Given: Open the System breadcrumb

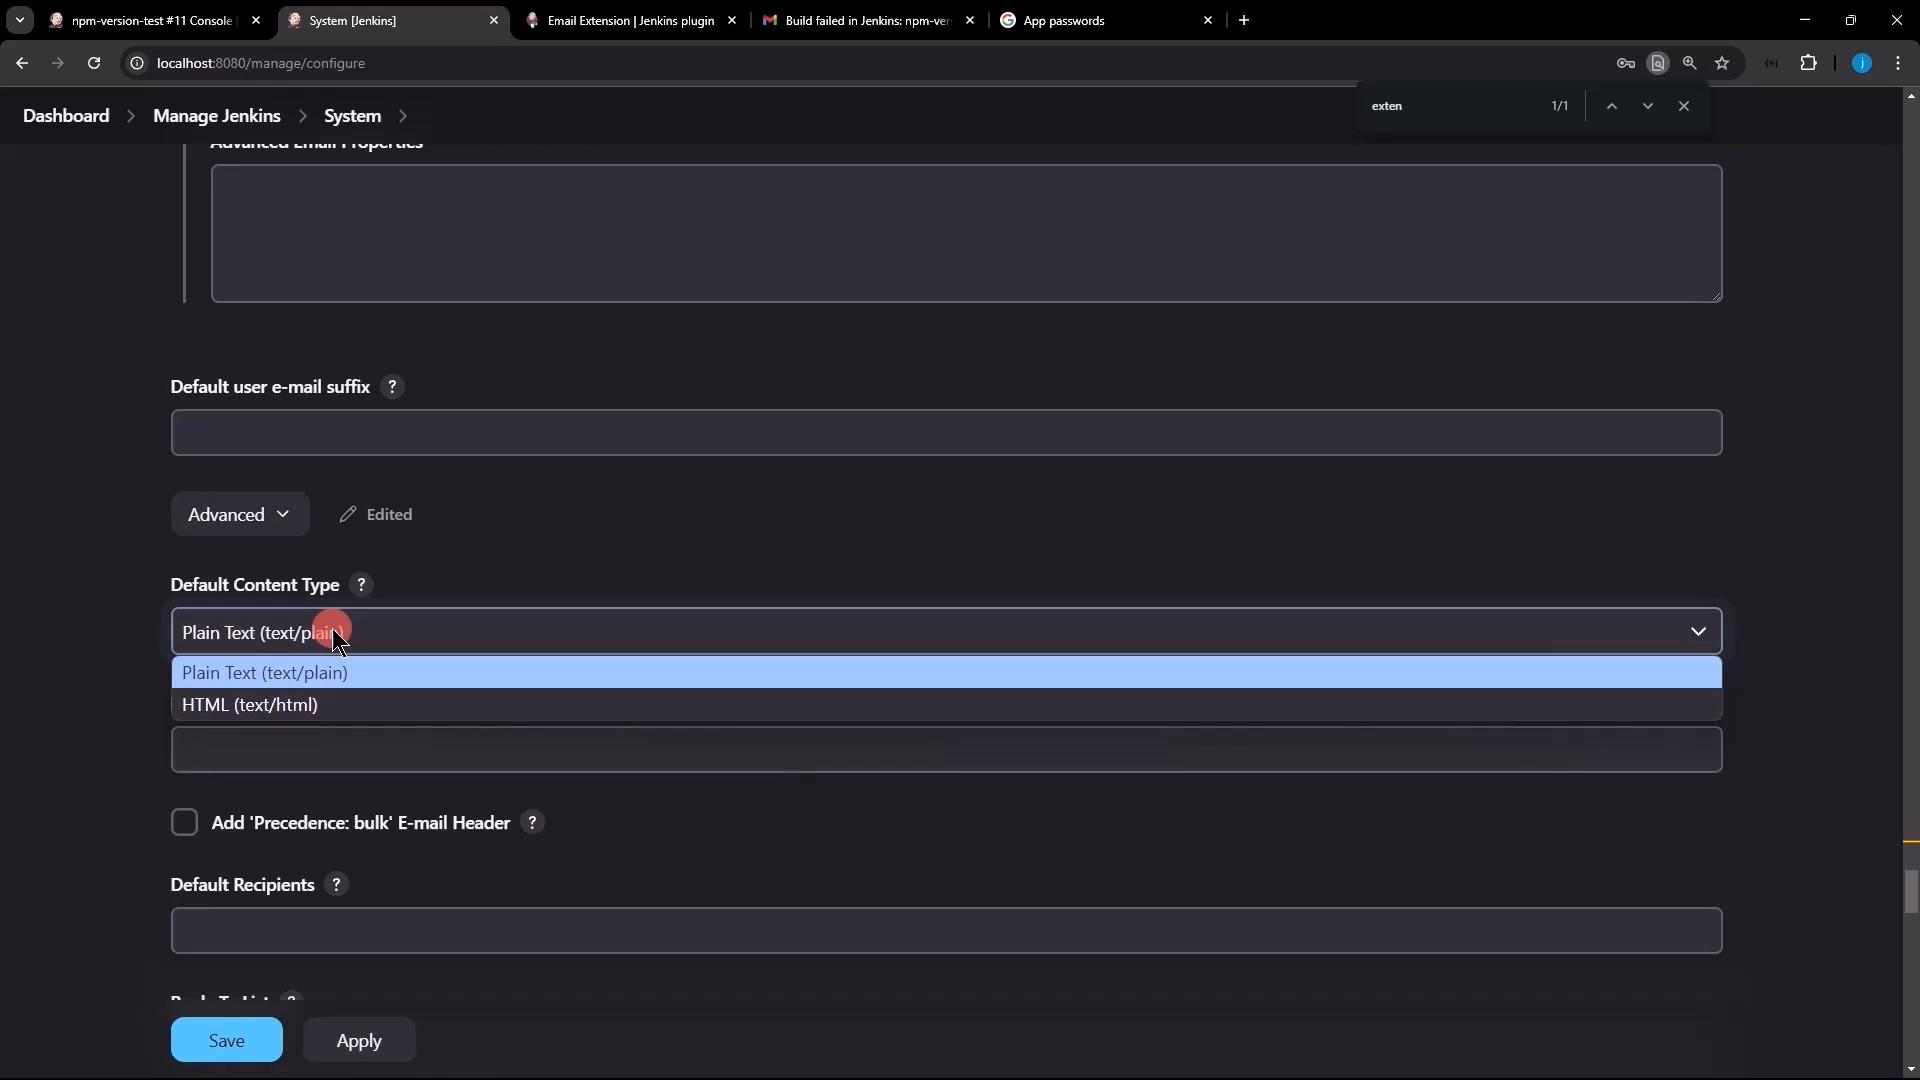Looking at the screenshot, I should tap(353, 116).
